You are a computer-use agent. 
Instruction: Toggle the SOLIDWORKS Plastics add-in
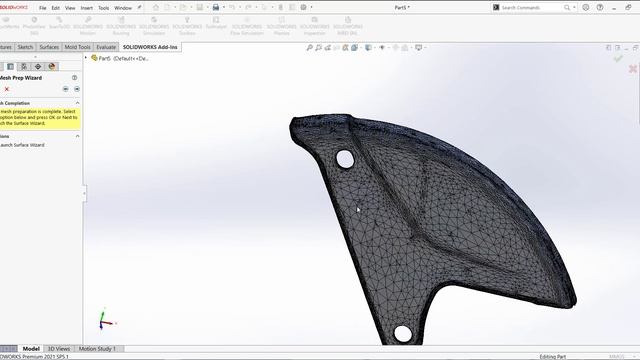point(282,26)
